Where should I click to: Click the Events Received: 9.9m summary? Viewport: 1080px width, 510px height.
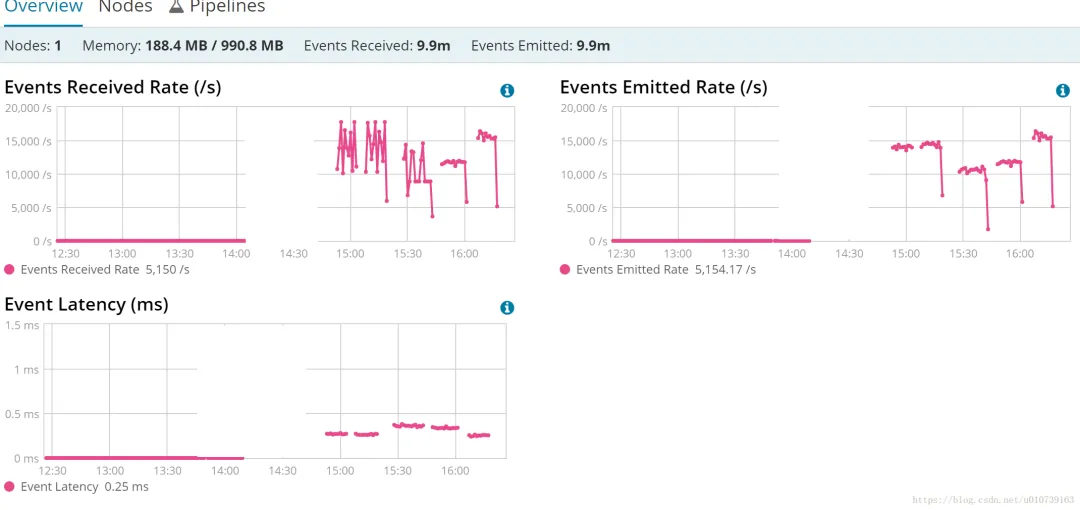[377, 46]
